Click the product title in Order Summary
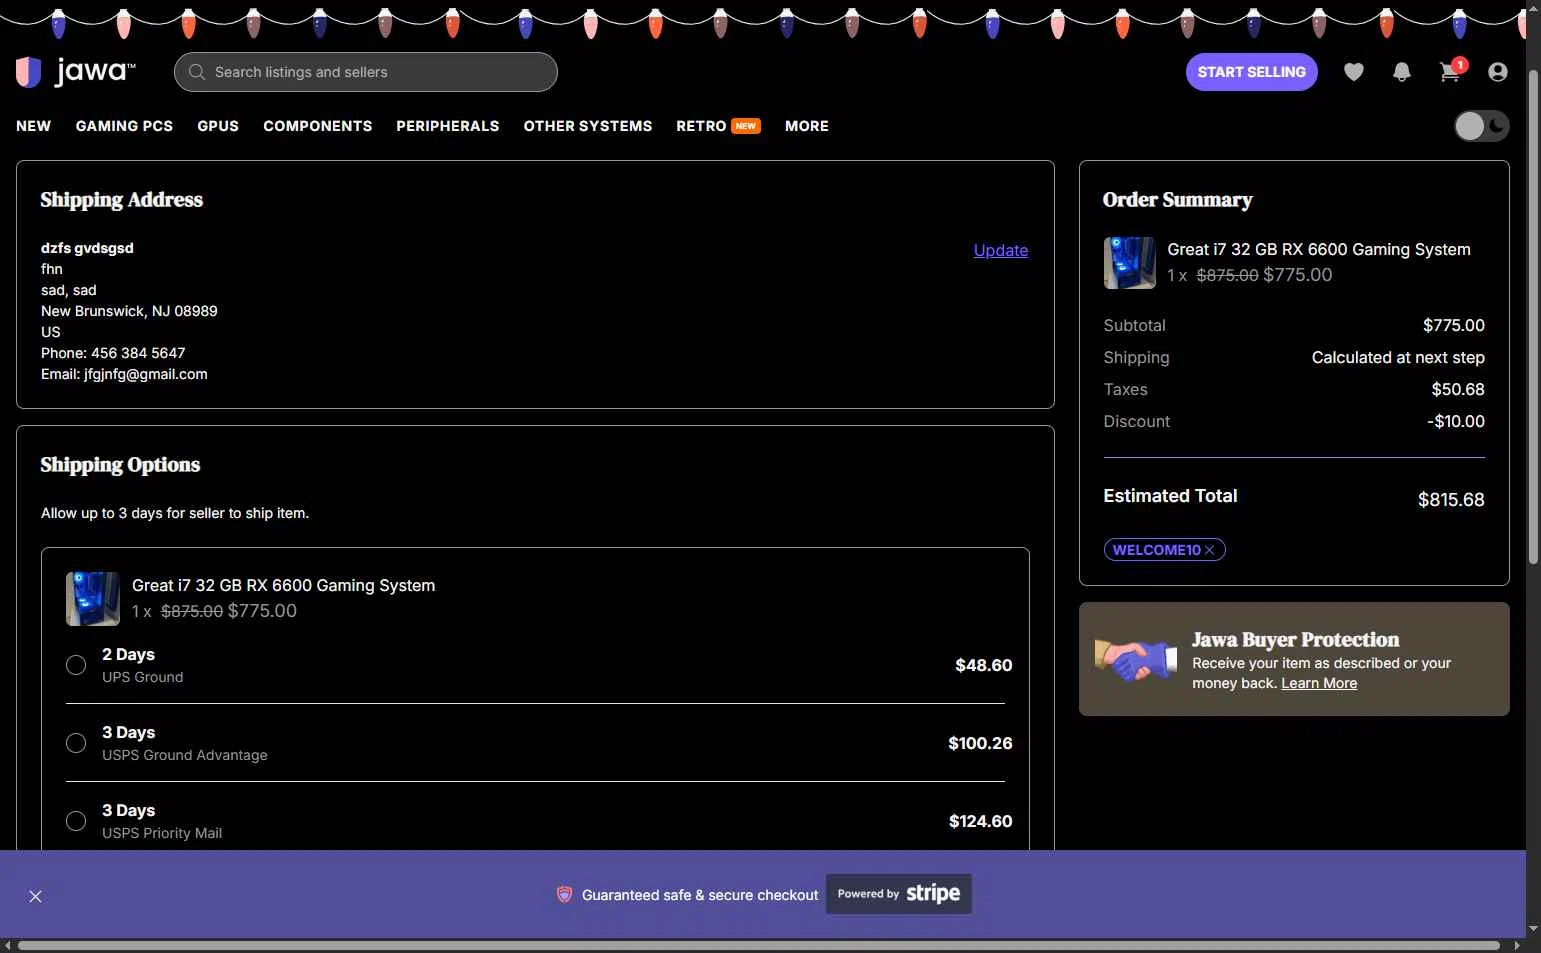Screen dimensions: 1541x953 (x=1318, y=249)
